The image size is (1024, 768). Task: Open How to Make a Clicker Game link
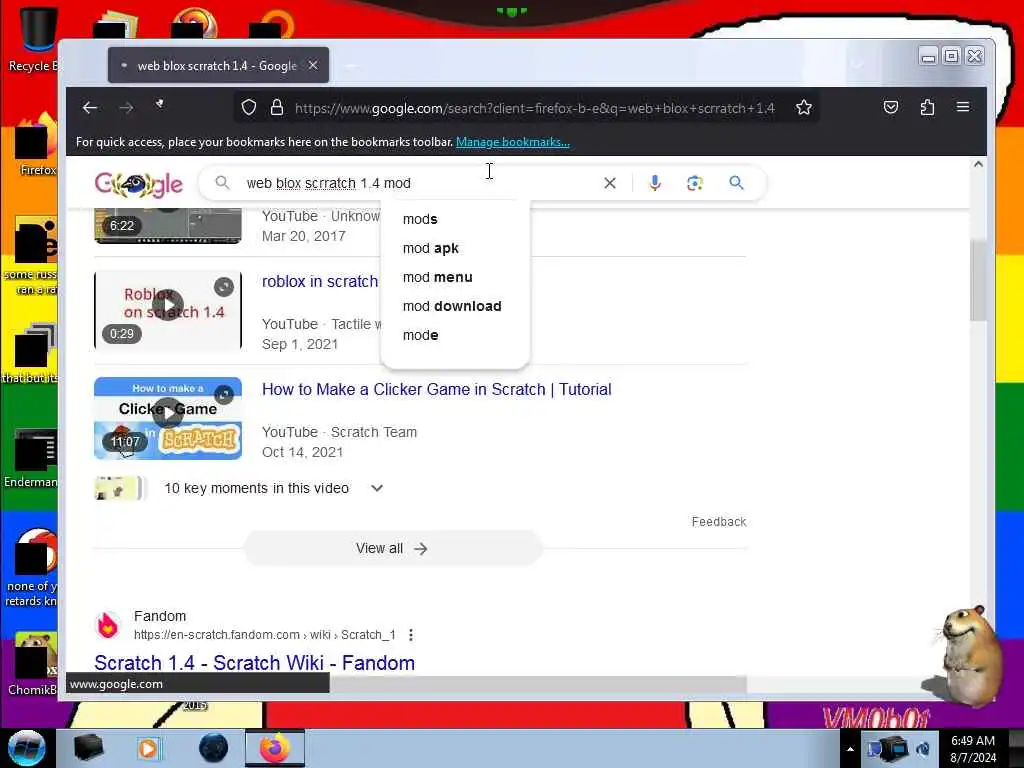pos(436,389)
